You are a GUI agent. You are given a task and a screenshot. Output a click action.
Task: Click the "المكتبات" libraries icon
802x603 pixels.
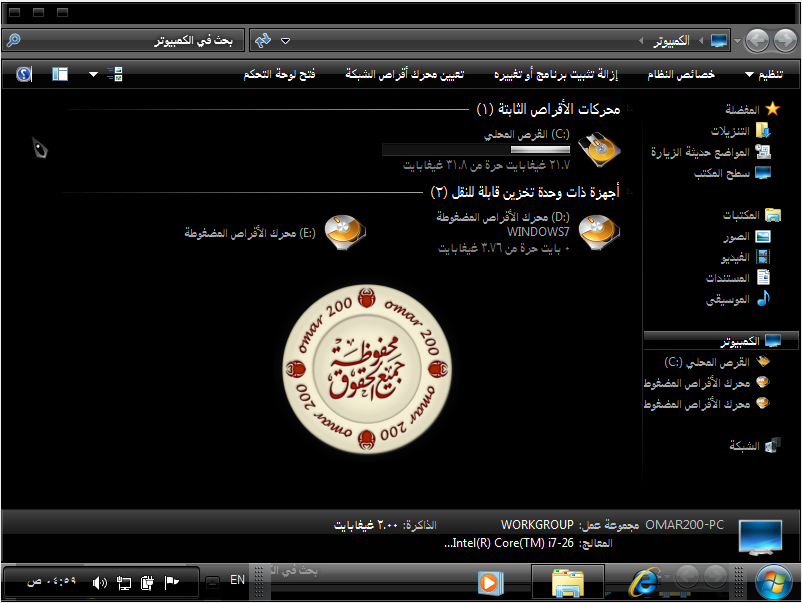(773, 215)
